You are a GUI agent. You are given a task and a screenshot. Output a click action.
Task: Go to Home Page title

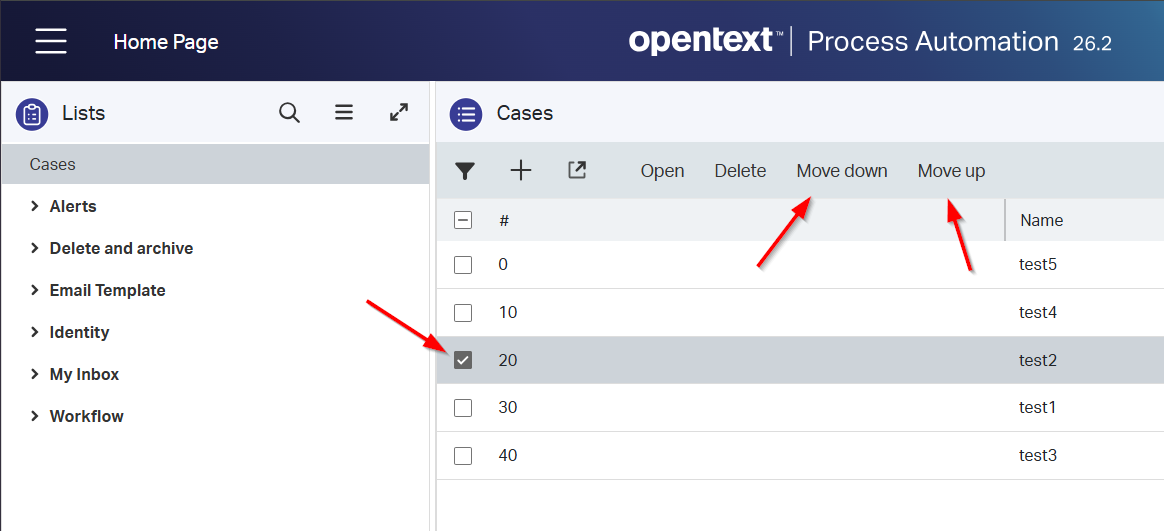click(166, 42)
